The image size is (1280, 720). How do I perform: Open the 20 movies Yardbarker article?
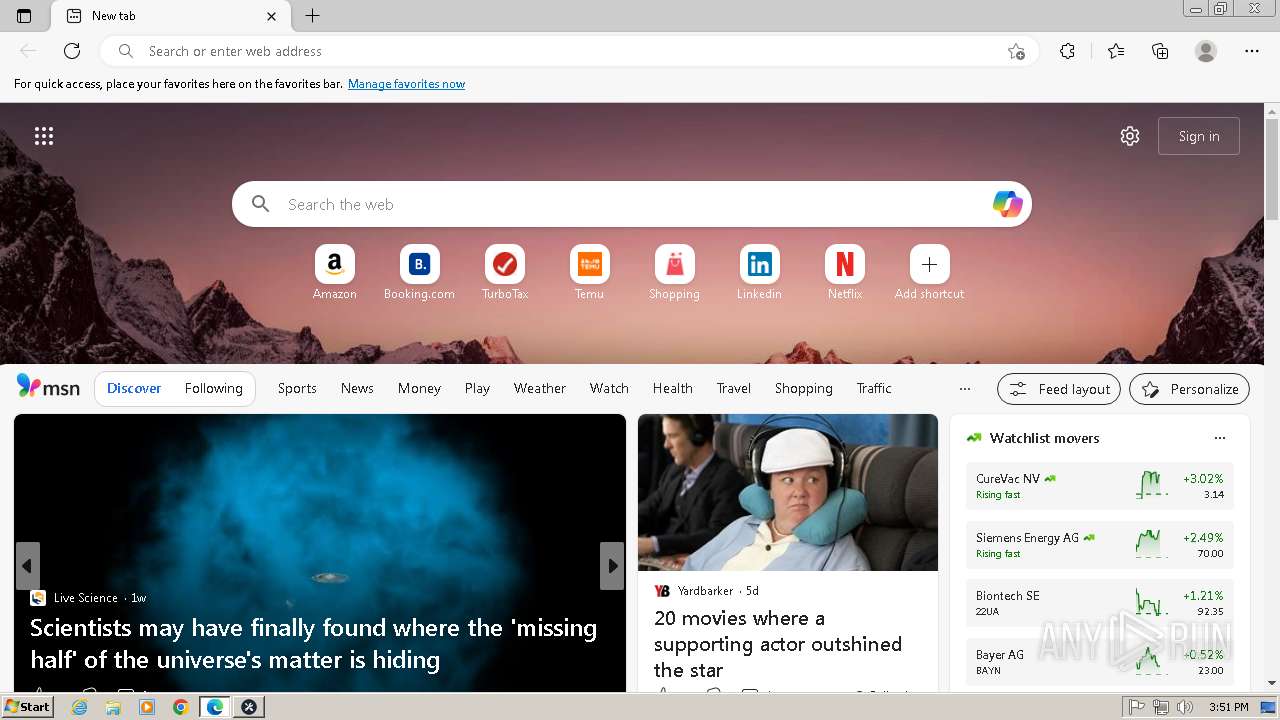pos(778,644)
